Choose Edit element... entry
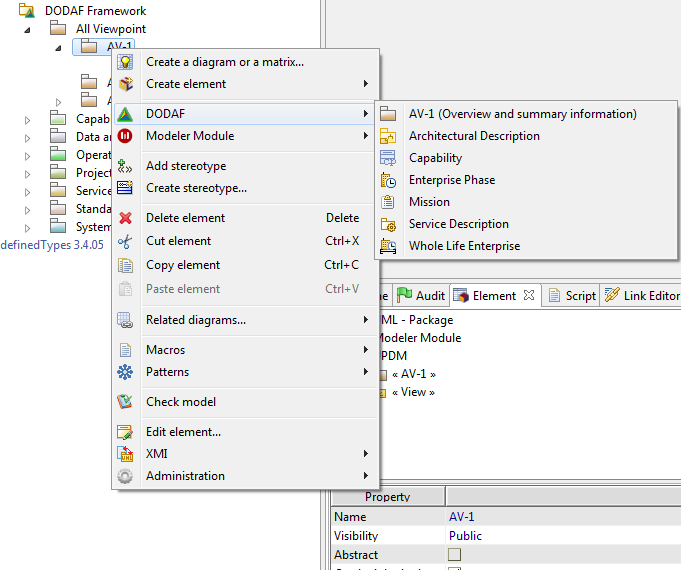Viewport: 681px width, 570px height. pyautogui.click(x=245, y=432)
